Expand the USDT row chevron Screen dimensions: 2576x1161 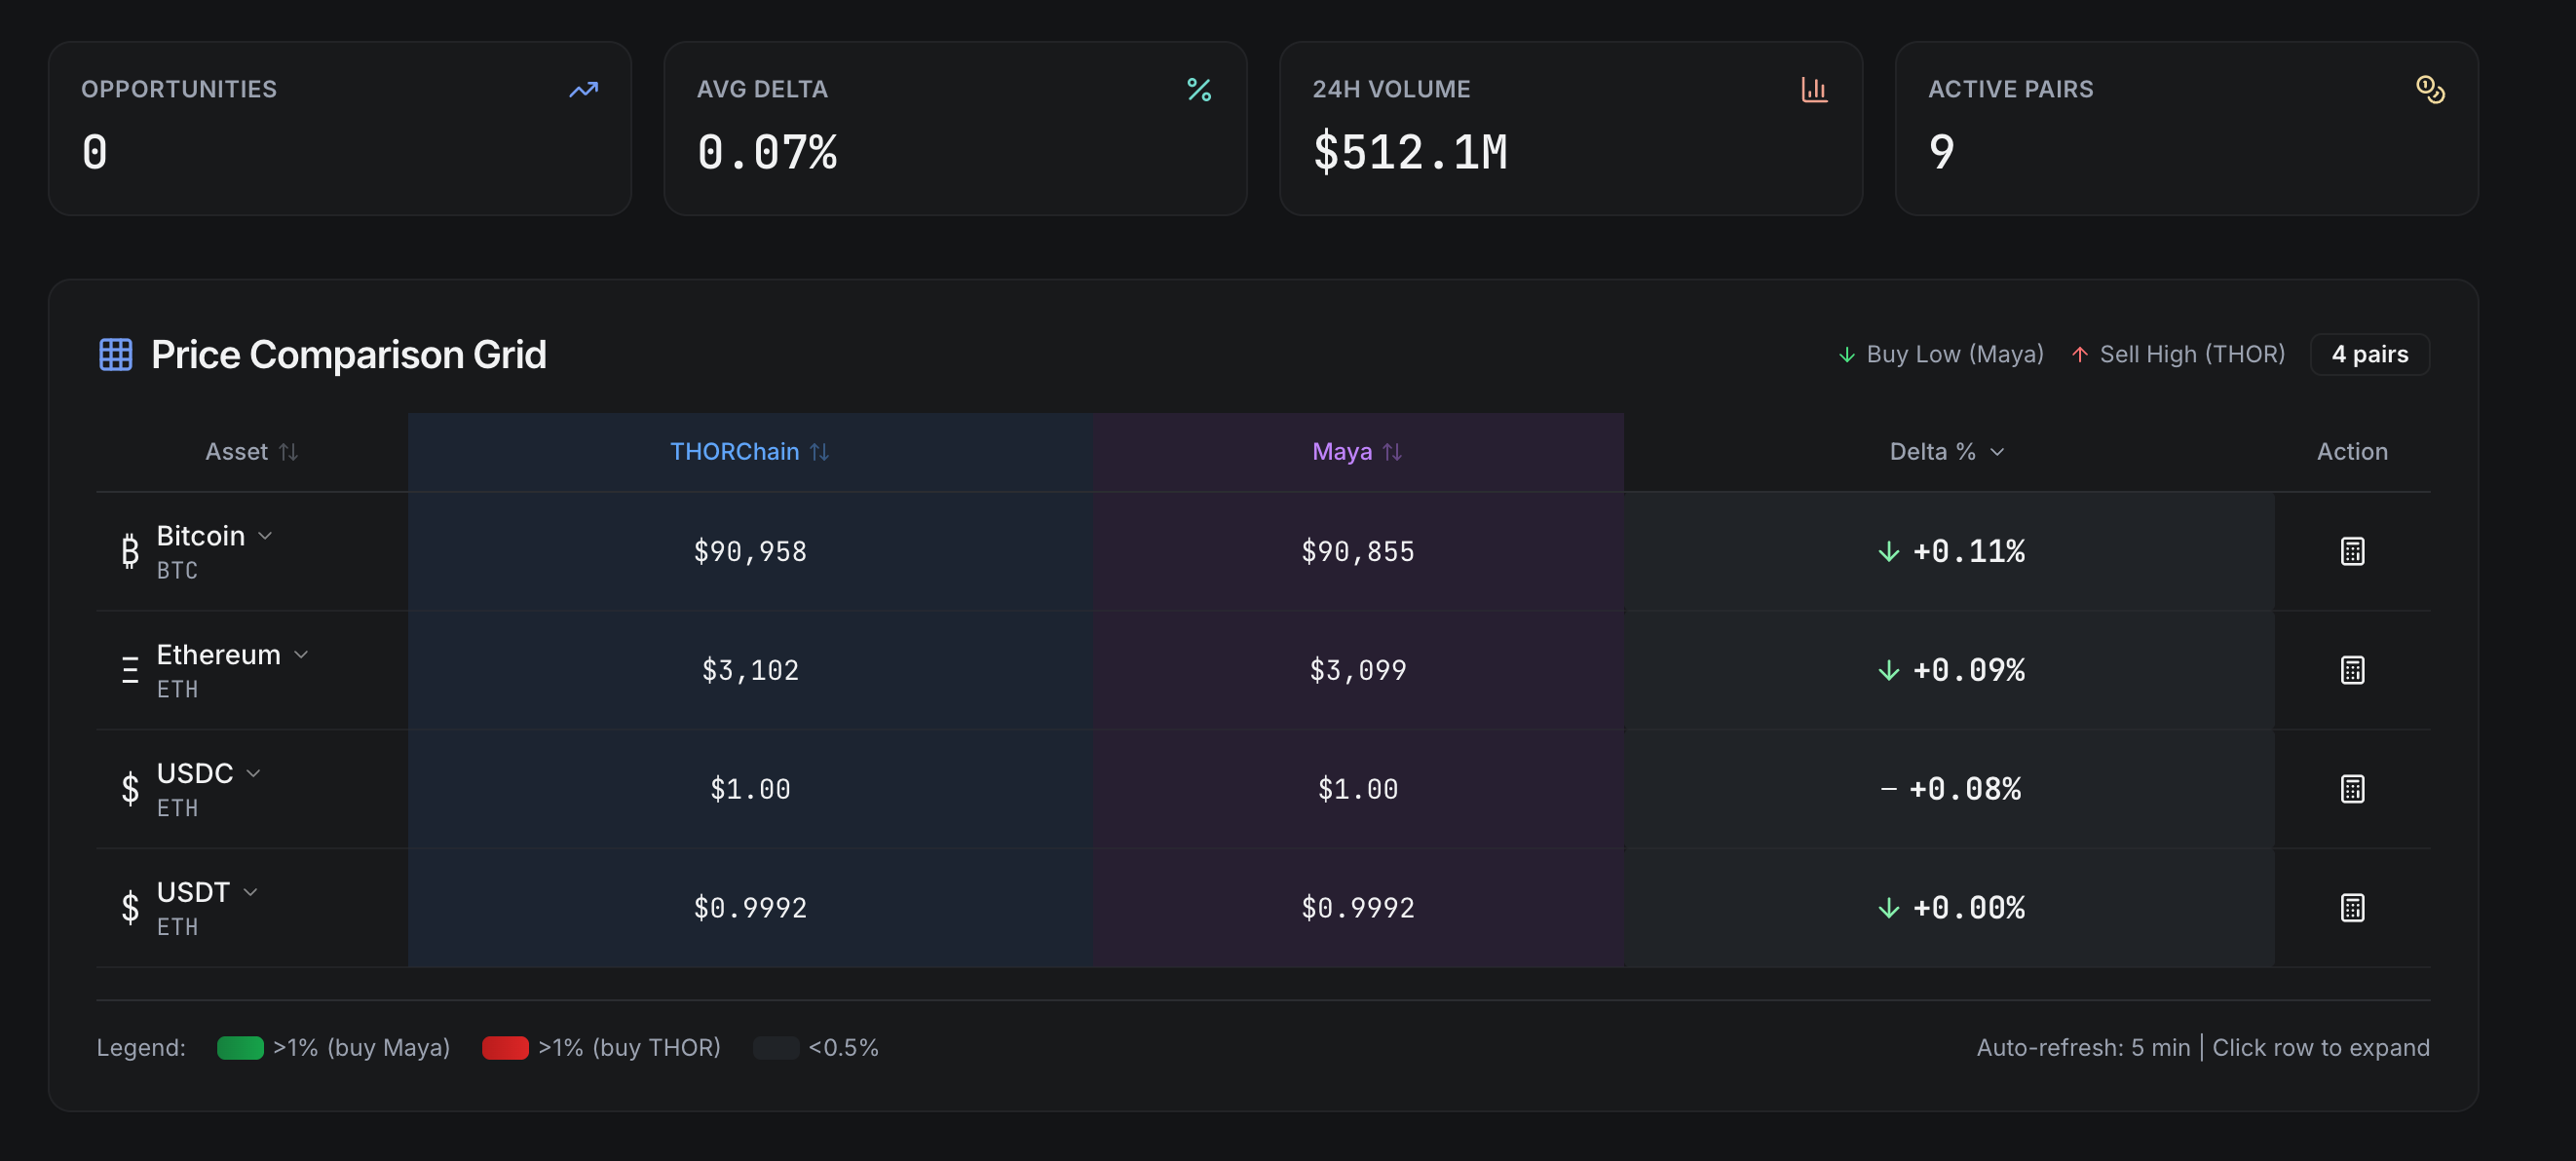[250, 892]
